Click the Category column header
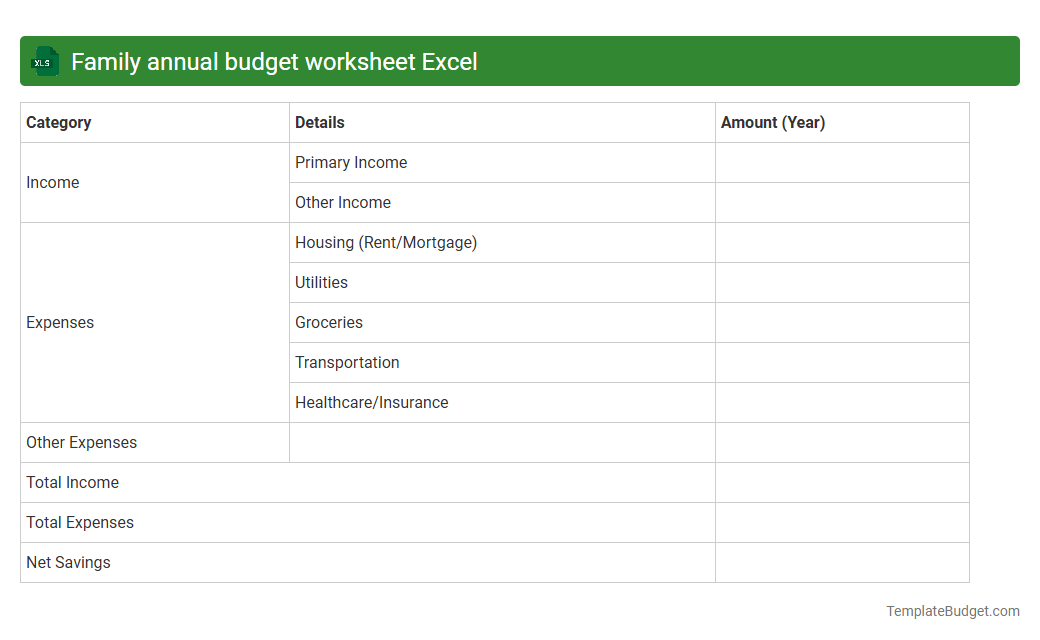Viewport: 1040px width, 640px height. 59,122
